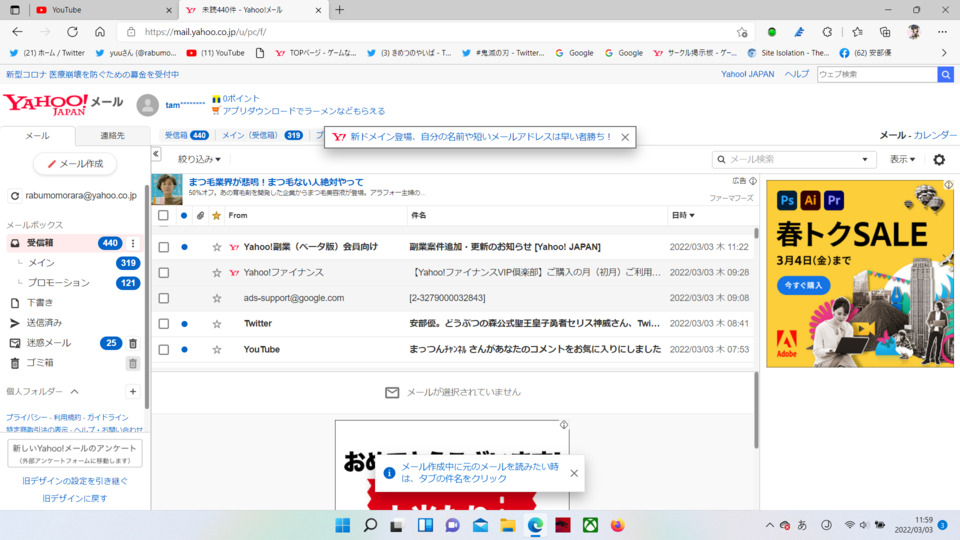Open a new browser tab with plus
This screenshot has height=540, width=960.
click(340, 10)
